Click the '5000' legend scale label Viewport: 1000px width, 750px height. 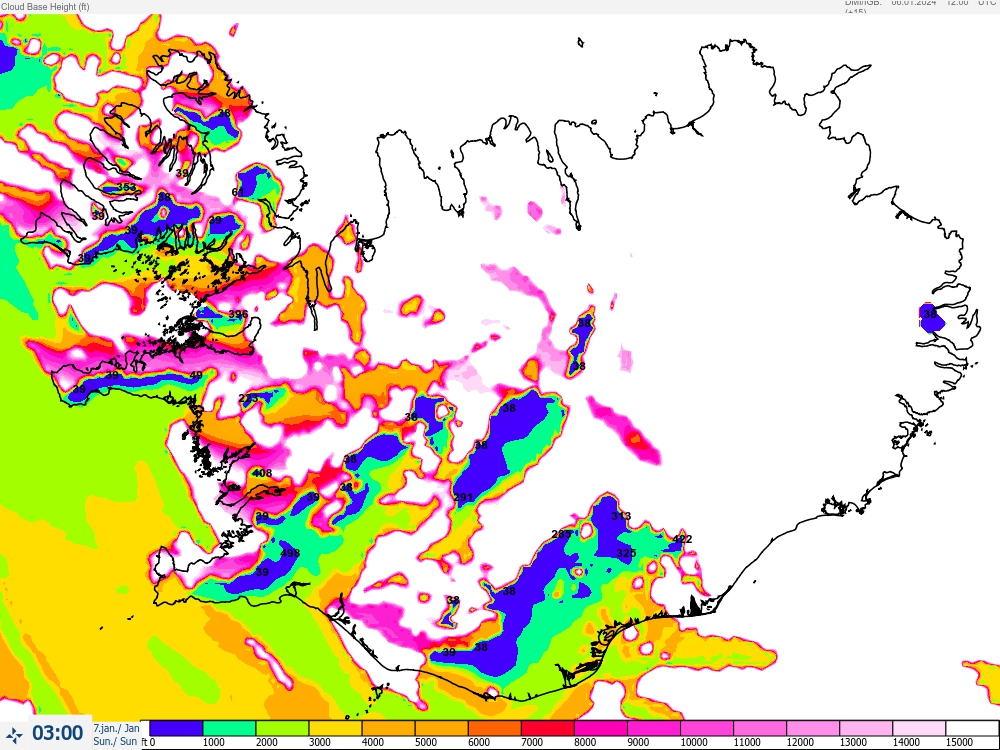click(x=426, y=742)
